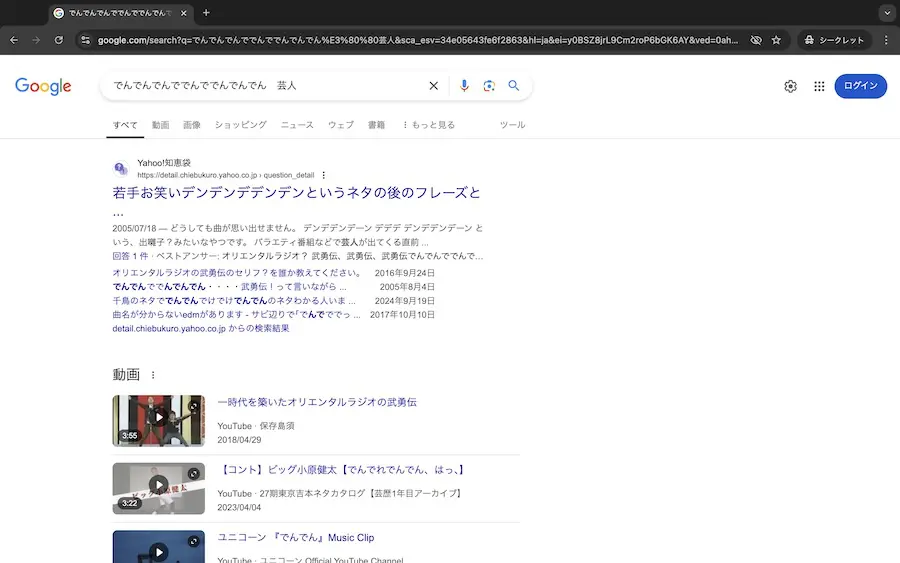Open Google search settings gear
900x563 pixels.
(x=790, y=86)
